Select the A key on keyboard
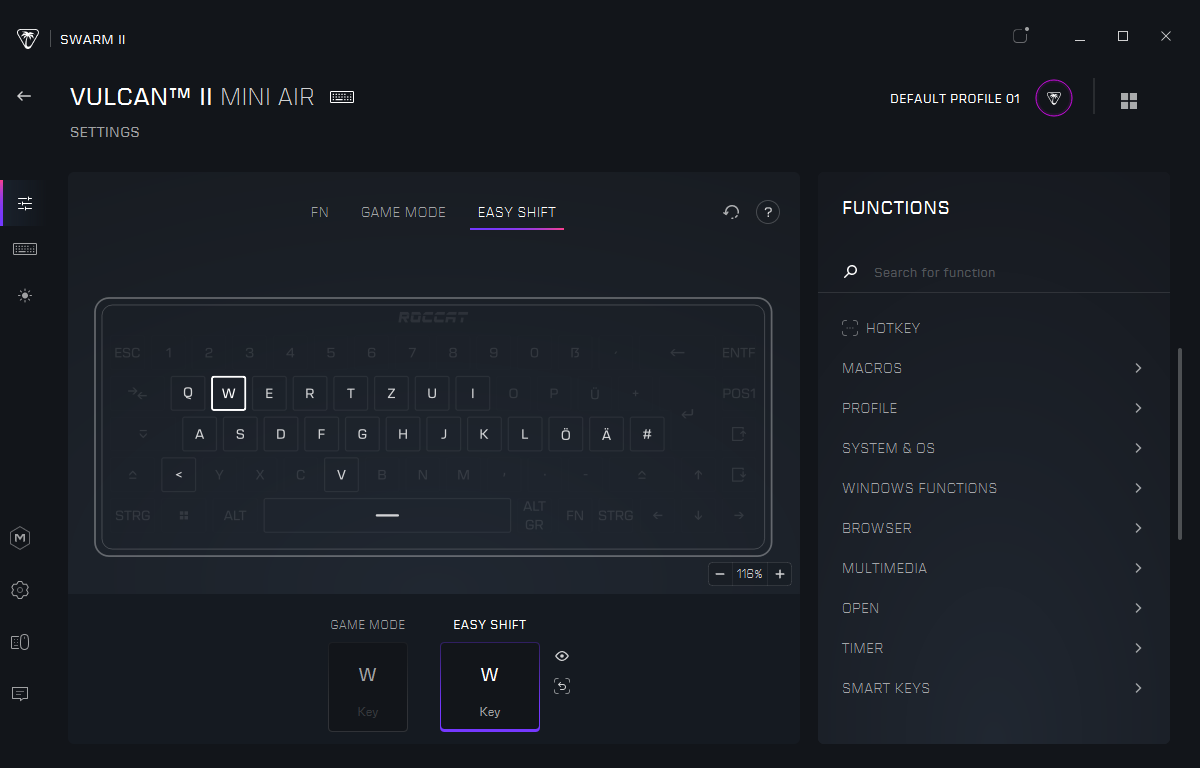This screenshot has height=768, width=1200. 199,434
